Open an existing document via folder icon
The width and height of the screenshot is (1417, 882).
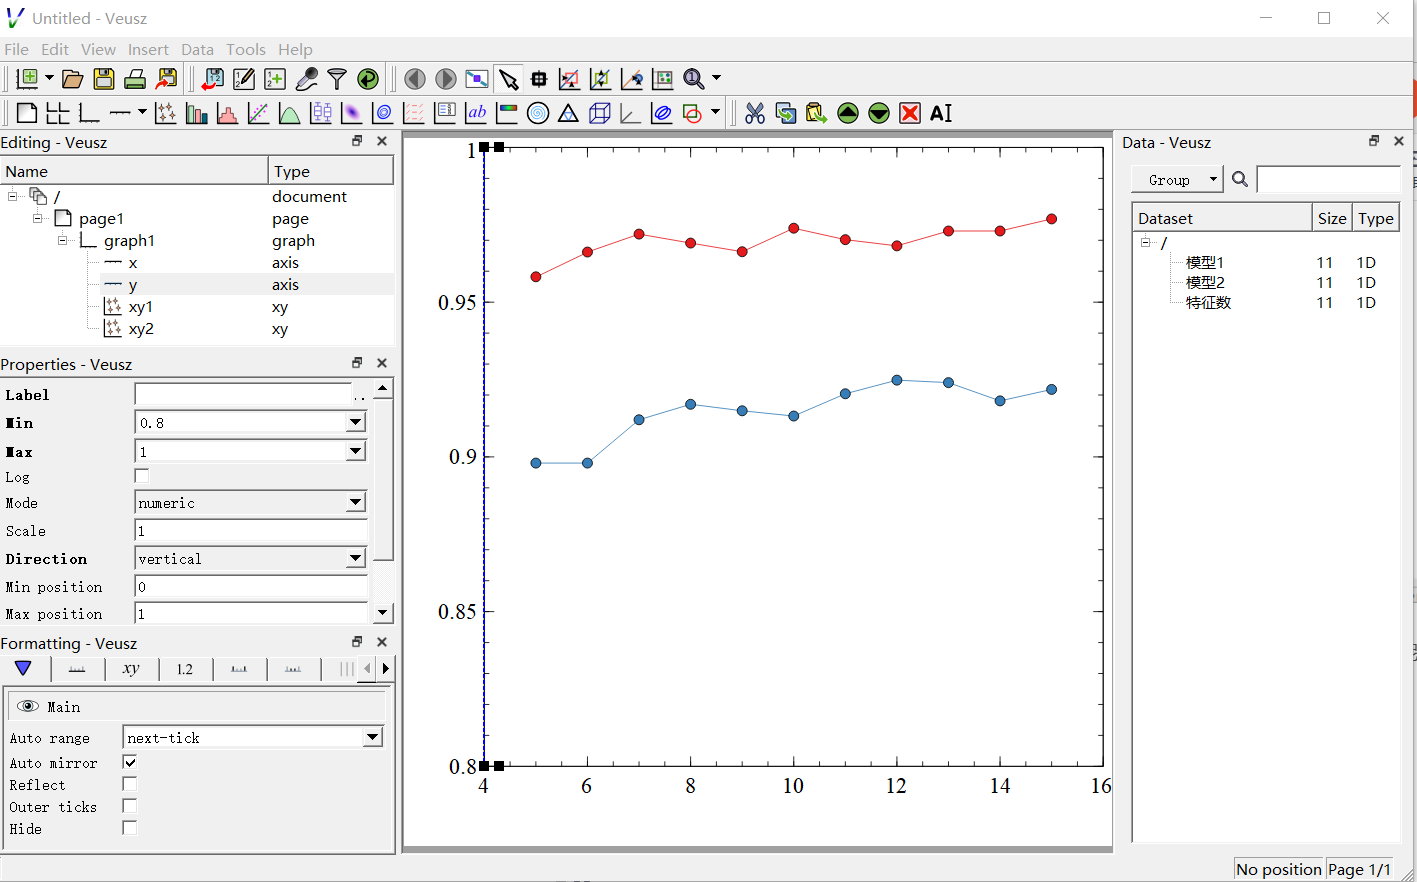(x=72, y=78)
